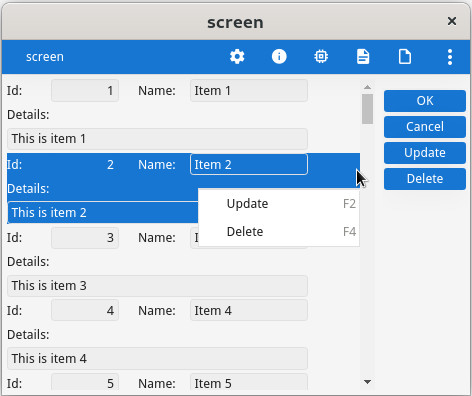Click the info circle icon
This screenshot has width=472, height=396.
click(279, 57)
